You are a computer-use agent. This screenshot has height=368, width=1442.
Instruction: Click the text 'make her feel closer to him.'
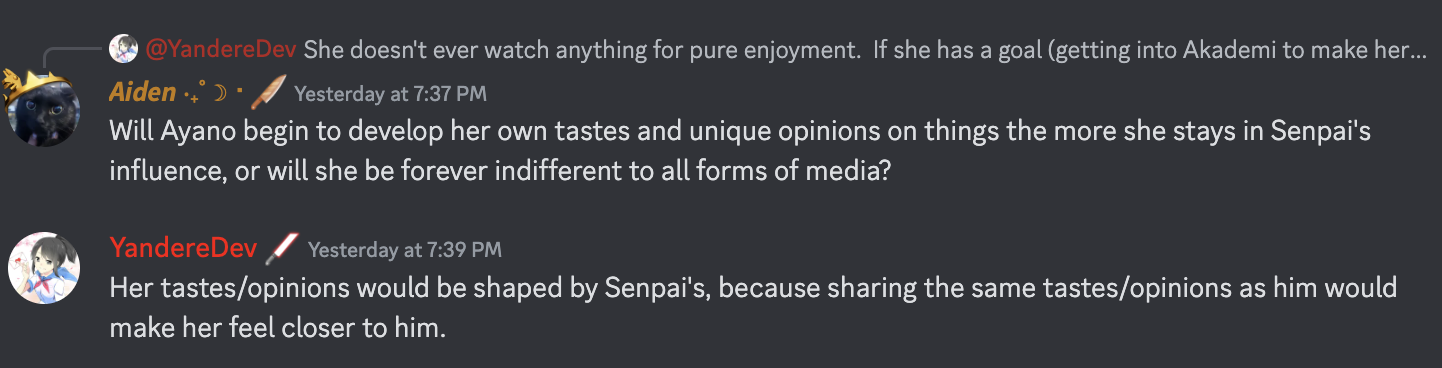point(277,327)
